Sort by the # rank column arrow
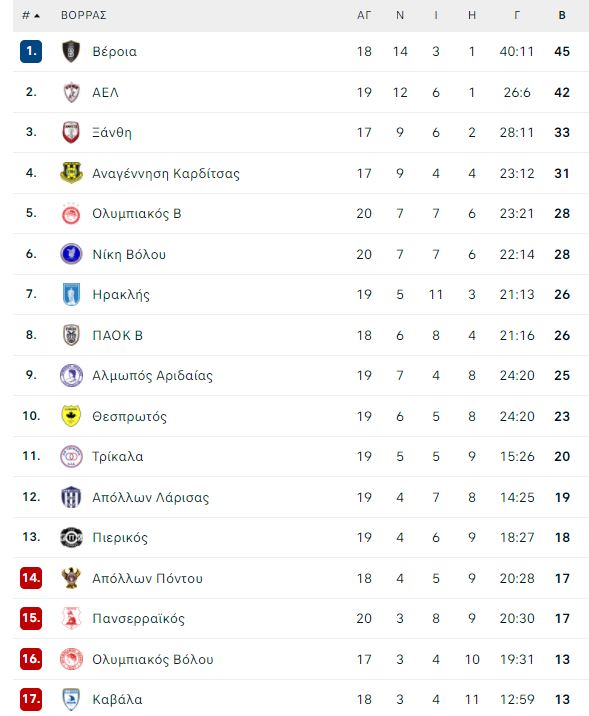Image resolution: width=589 pixels, height=716 pixels. tap(31, 15)
